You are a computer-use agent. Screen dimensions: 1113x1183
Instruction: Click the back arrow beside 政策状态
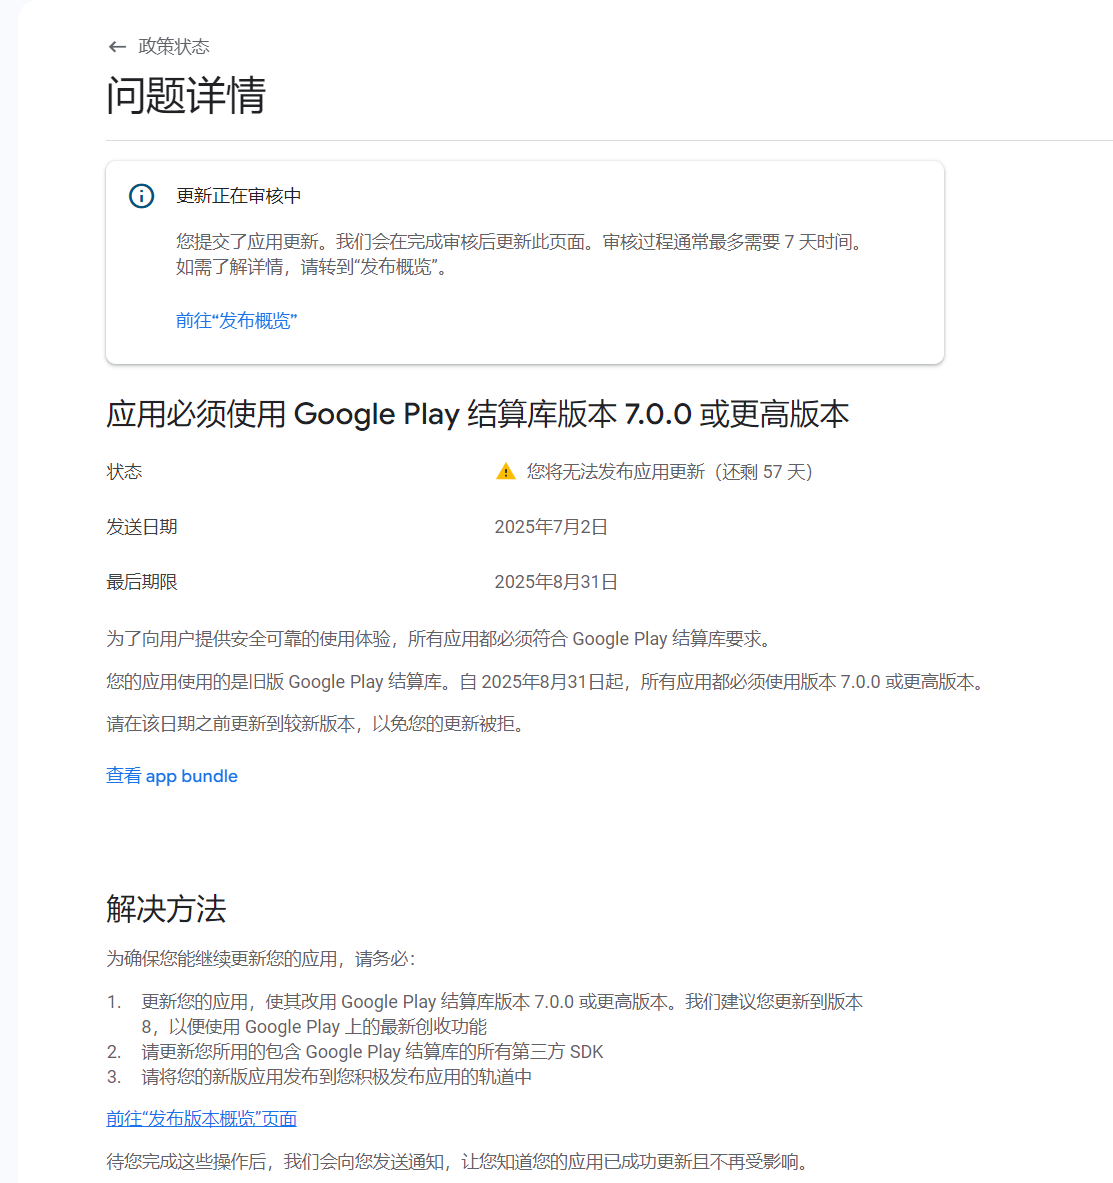117,47
